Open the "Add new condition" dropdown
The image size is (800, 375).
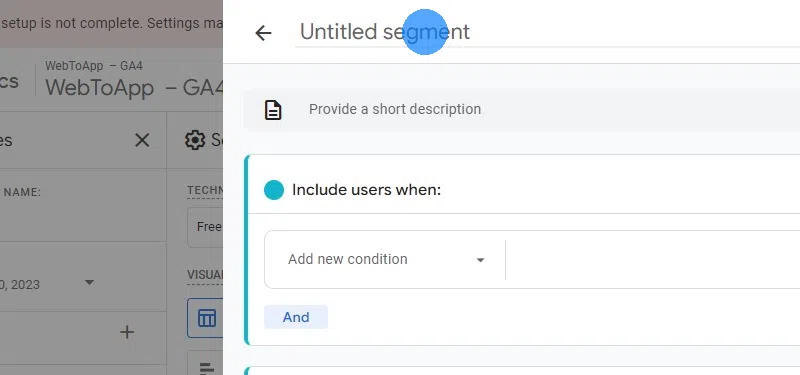385,259
